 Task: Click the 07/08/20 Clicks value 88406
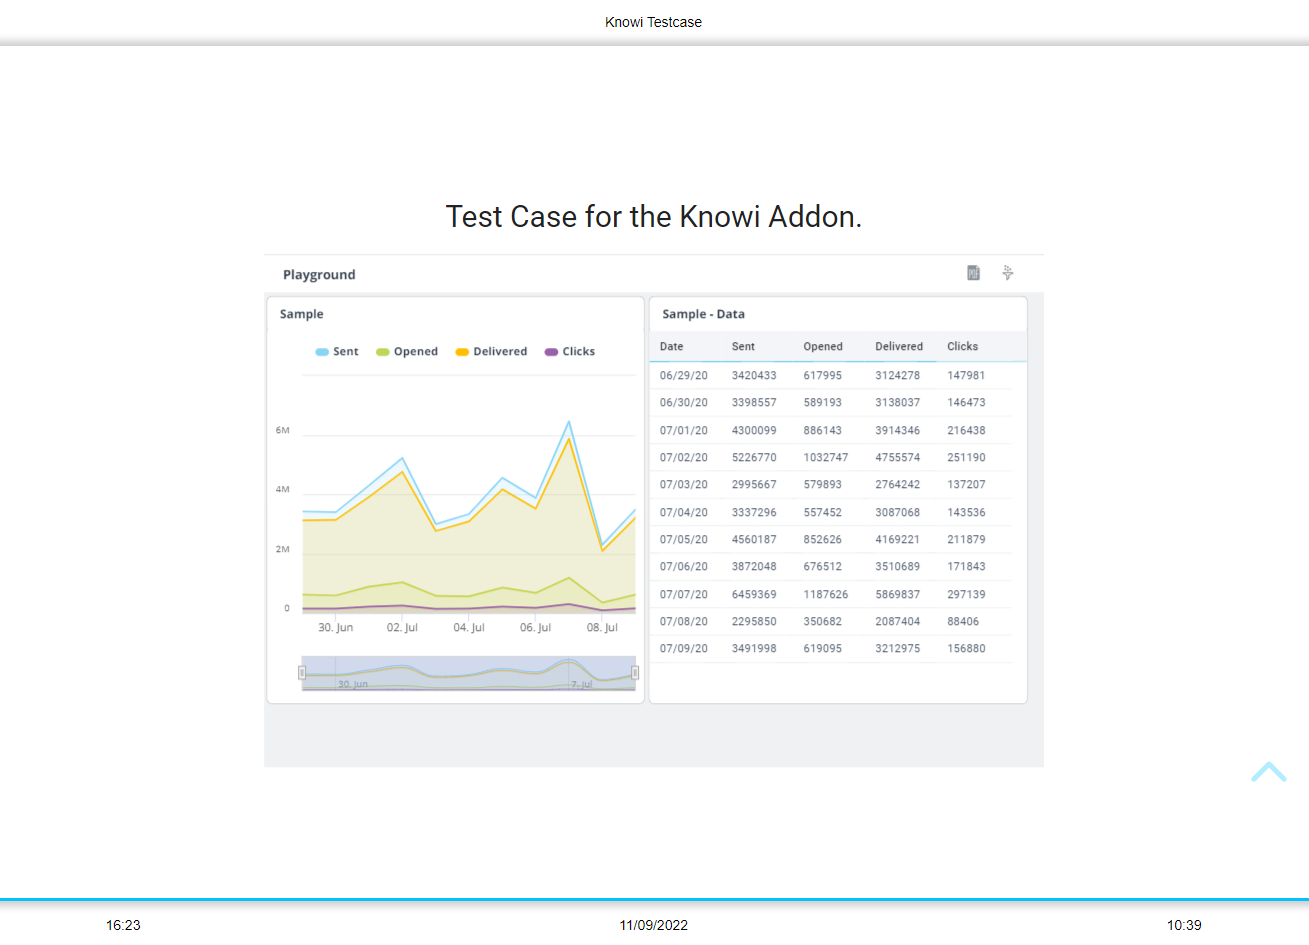pyautogui.click(x=963, y=621)
